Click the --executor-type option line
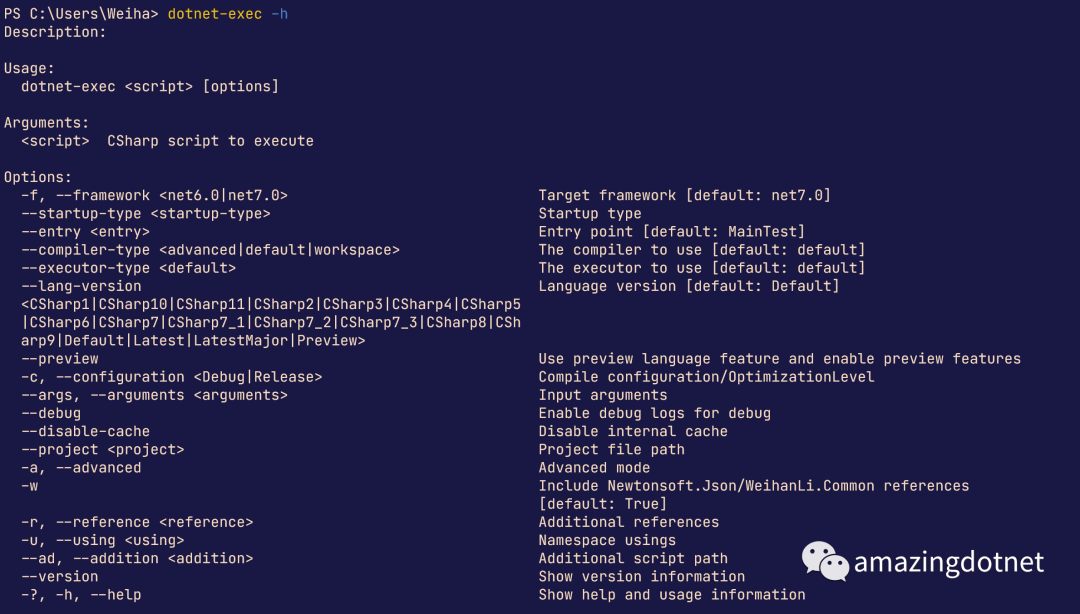The height and width of the screenshot is (614, 1080). click(x=128, y=268)
